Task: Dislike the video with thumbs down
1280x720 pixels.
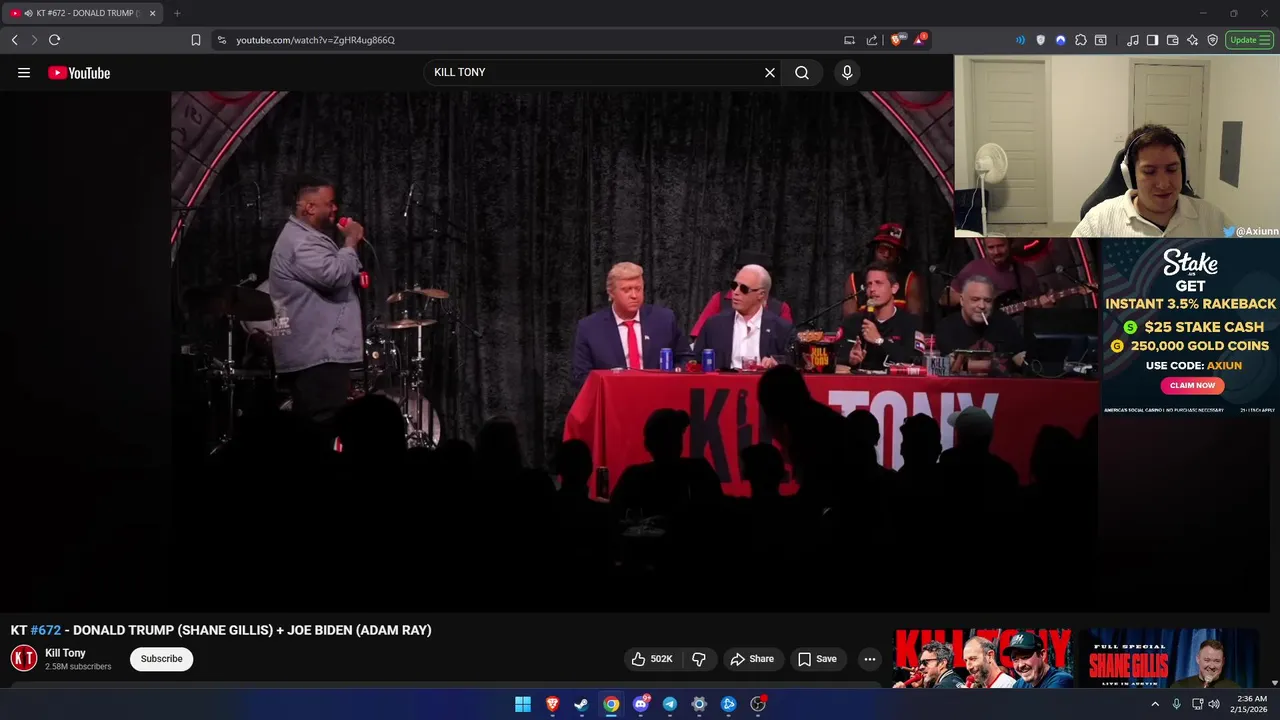Action: [699, 658]
